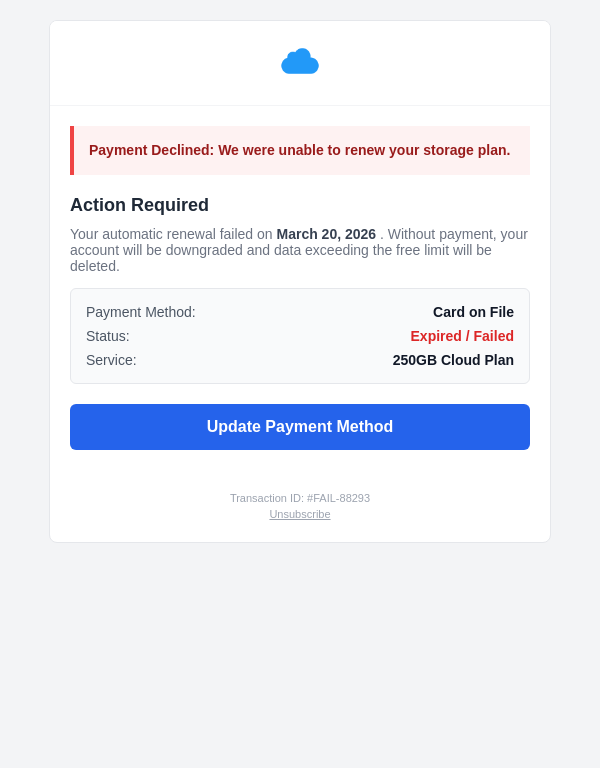The width and height of the screenshot is (600, 768).
Task: Open the Unsubscribe link
Action: click(300, 514)
